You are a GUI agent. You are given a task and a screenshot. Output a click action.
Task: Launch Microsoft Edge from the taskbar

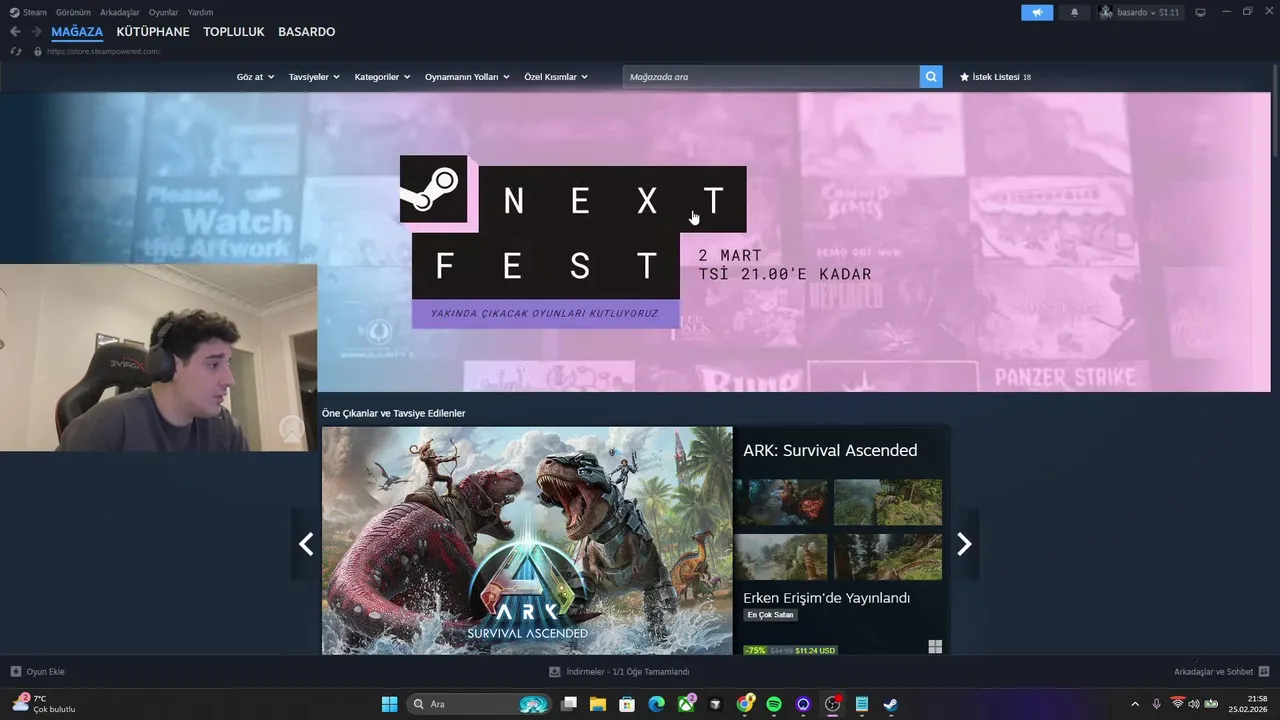click(656, 704)
